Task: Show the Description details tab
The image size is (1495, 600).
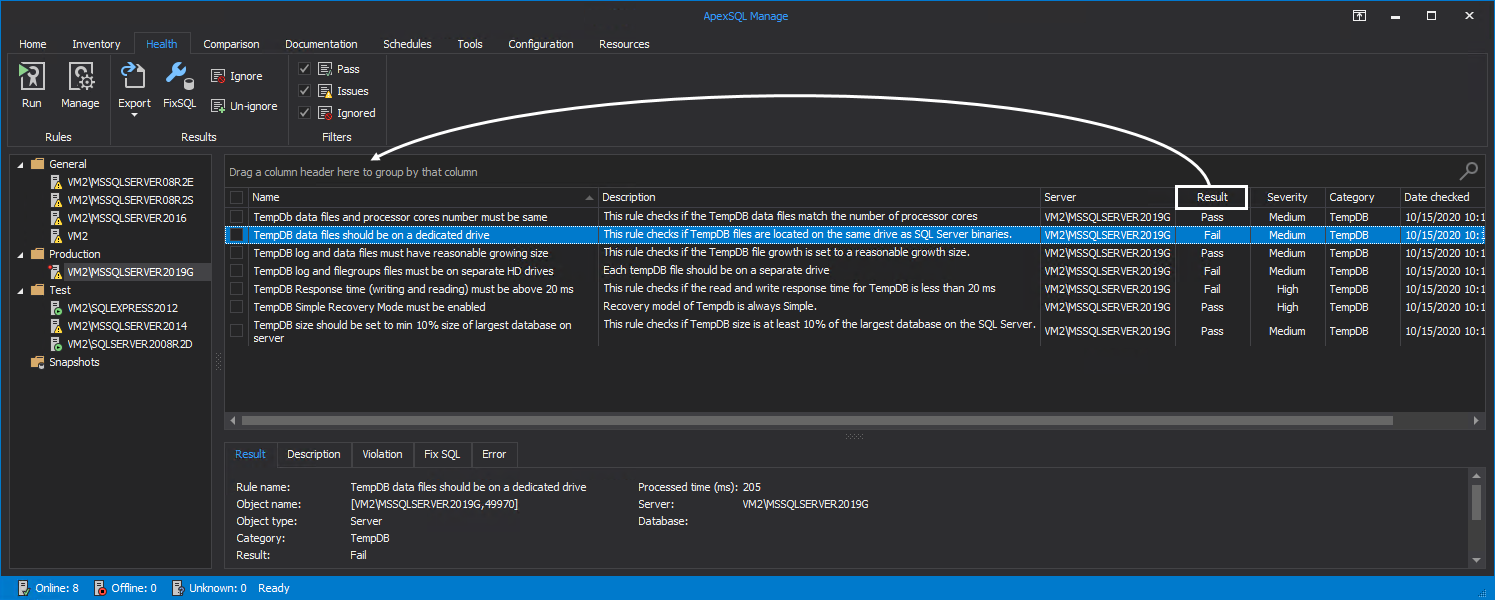Action: click(314, 454)
